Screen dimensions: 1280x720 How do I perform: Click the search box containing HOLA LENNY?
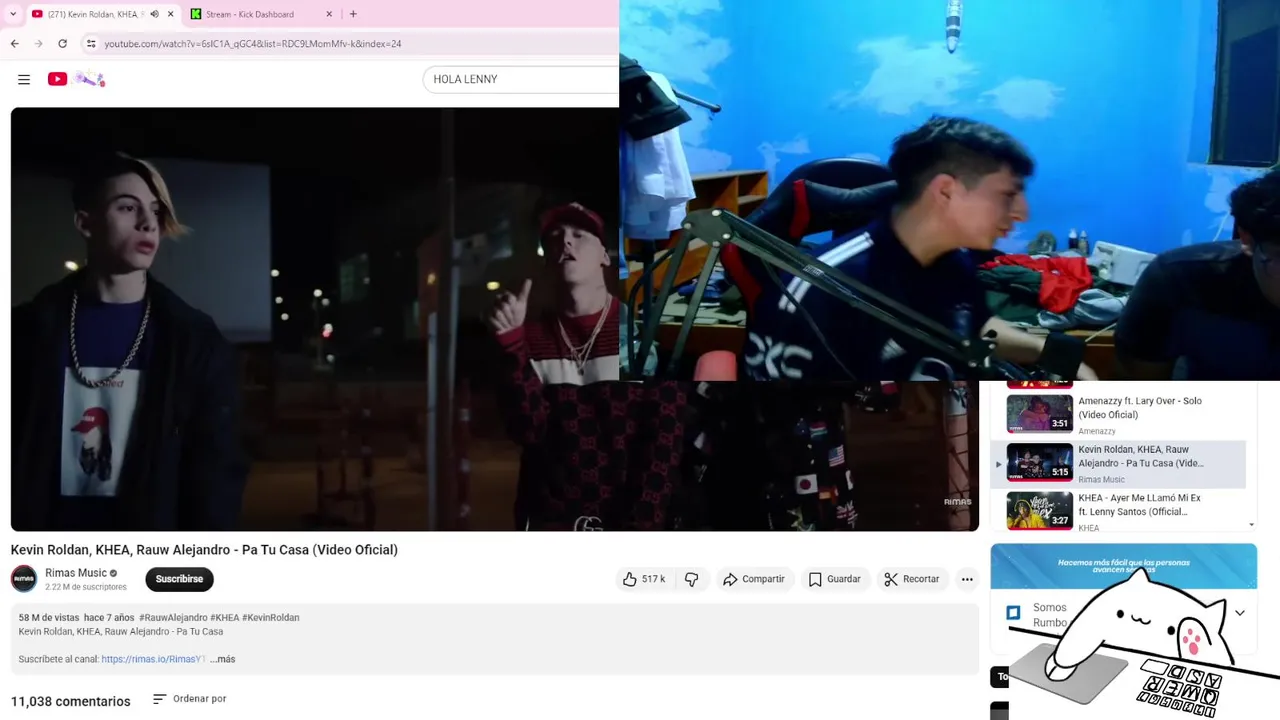pyautogui.click(x=521, y=79)
